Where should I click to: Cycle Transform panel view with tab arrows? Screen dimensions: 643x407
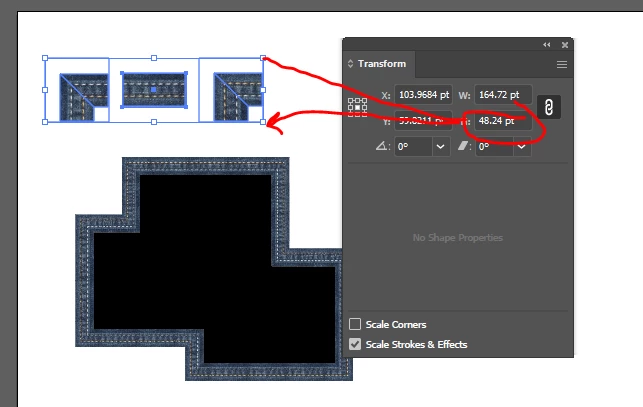tap(350, 64)
